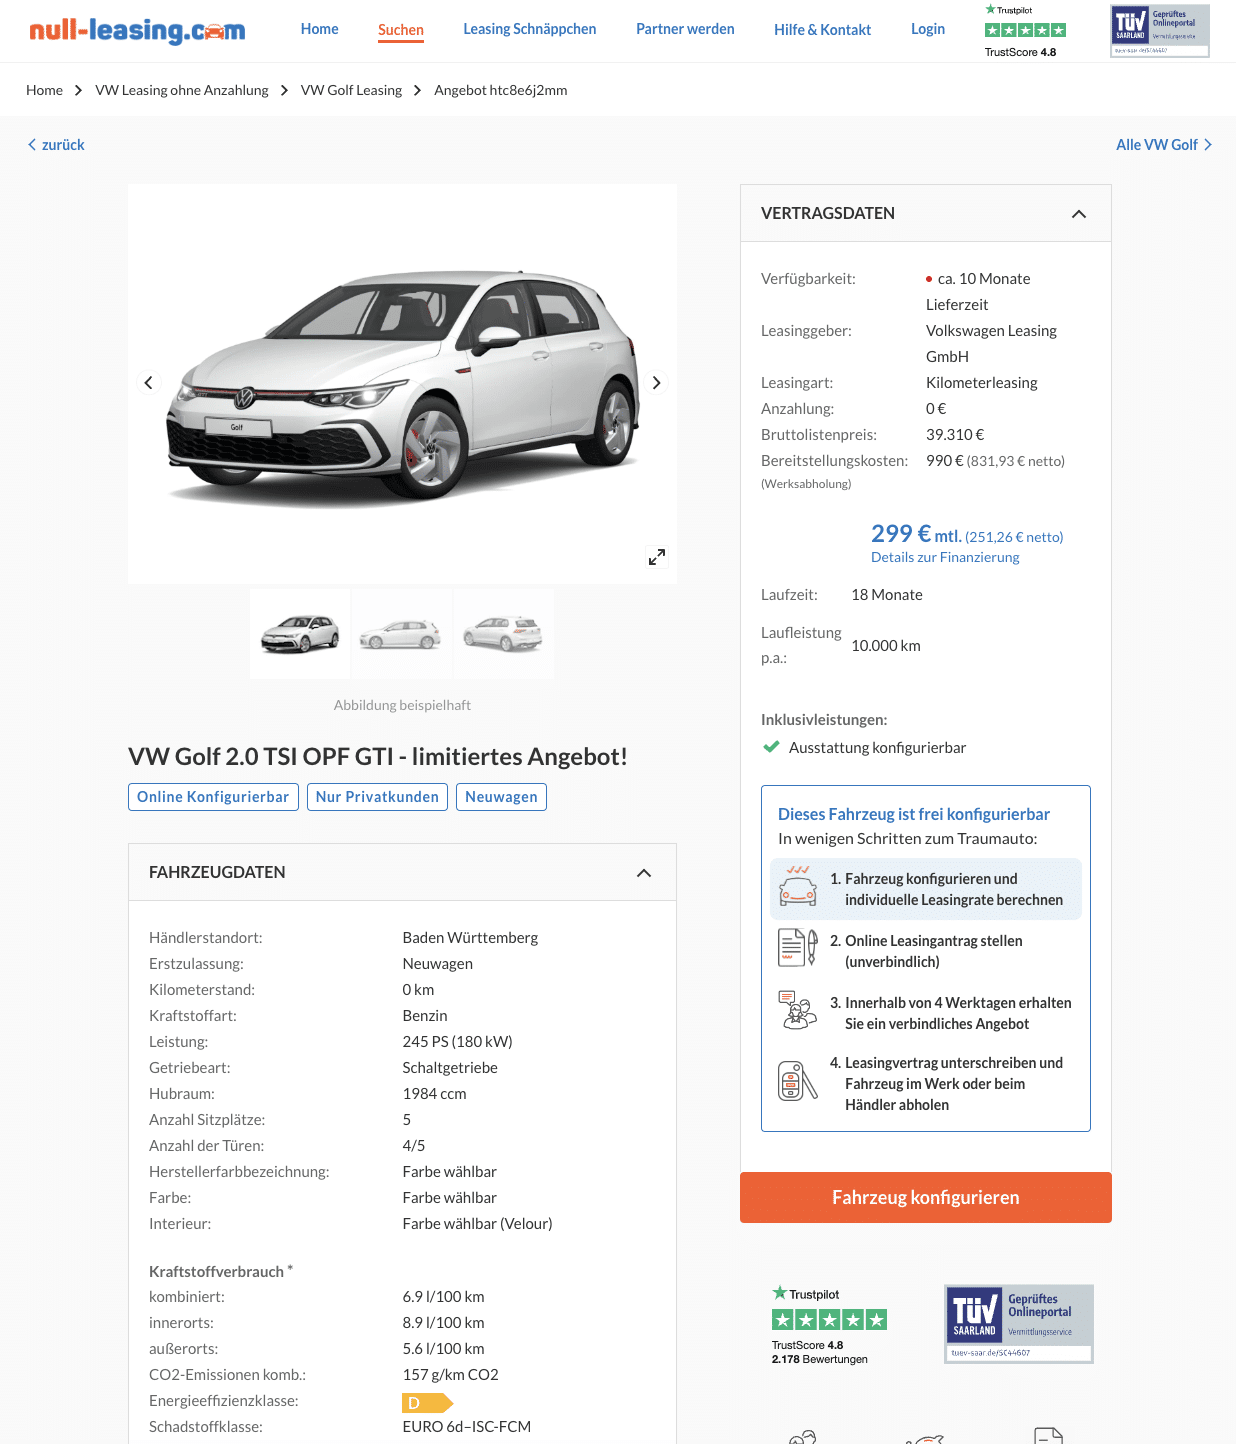Open Trustpilot rating in the header
The height and width of the screenshot is (1444, 1236).
point(1025,31)
